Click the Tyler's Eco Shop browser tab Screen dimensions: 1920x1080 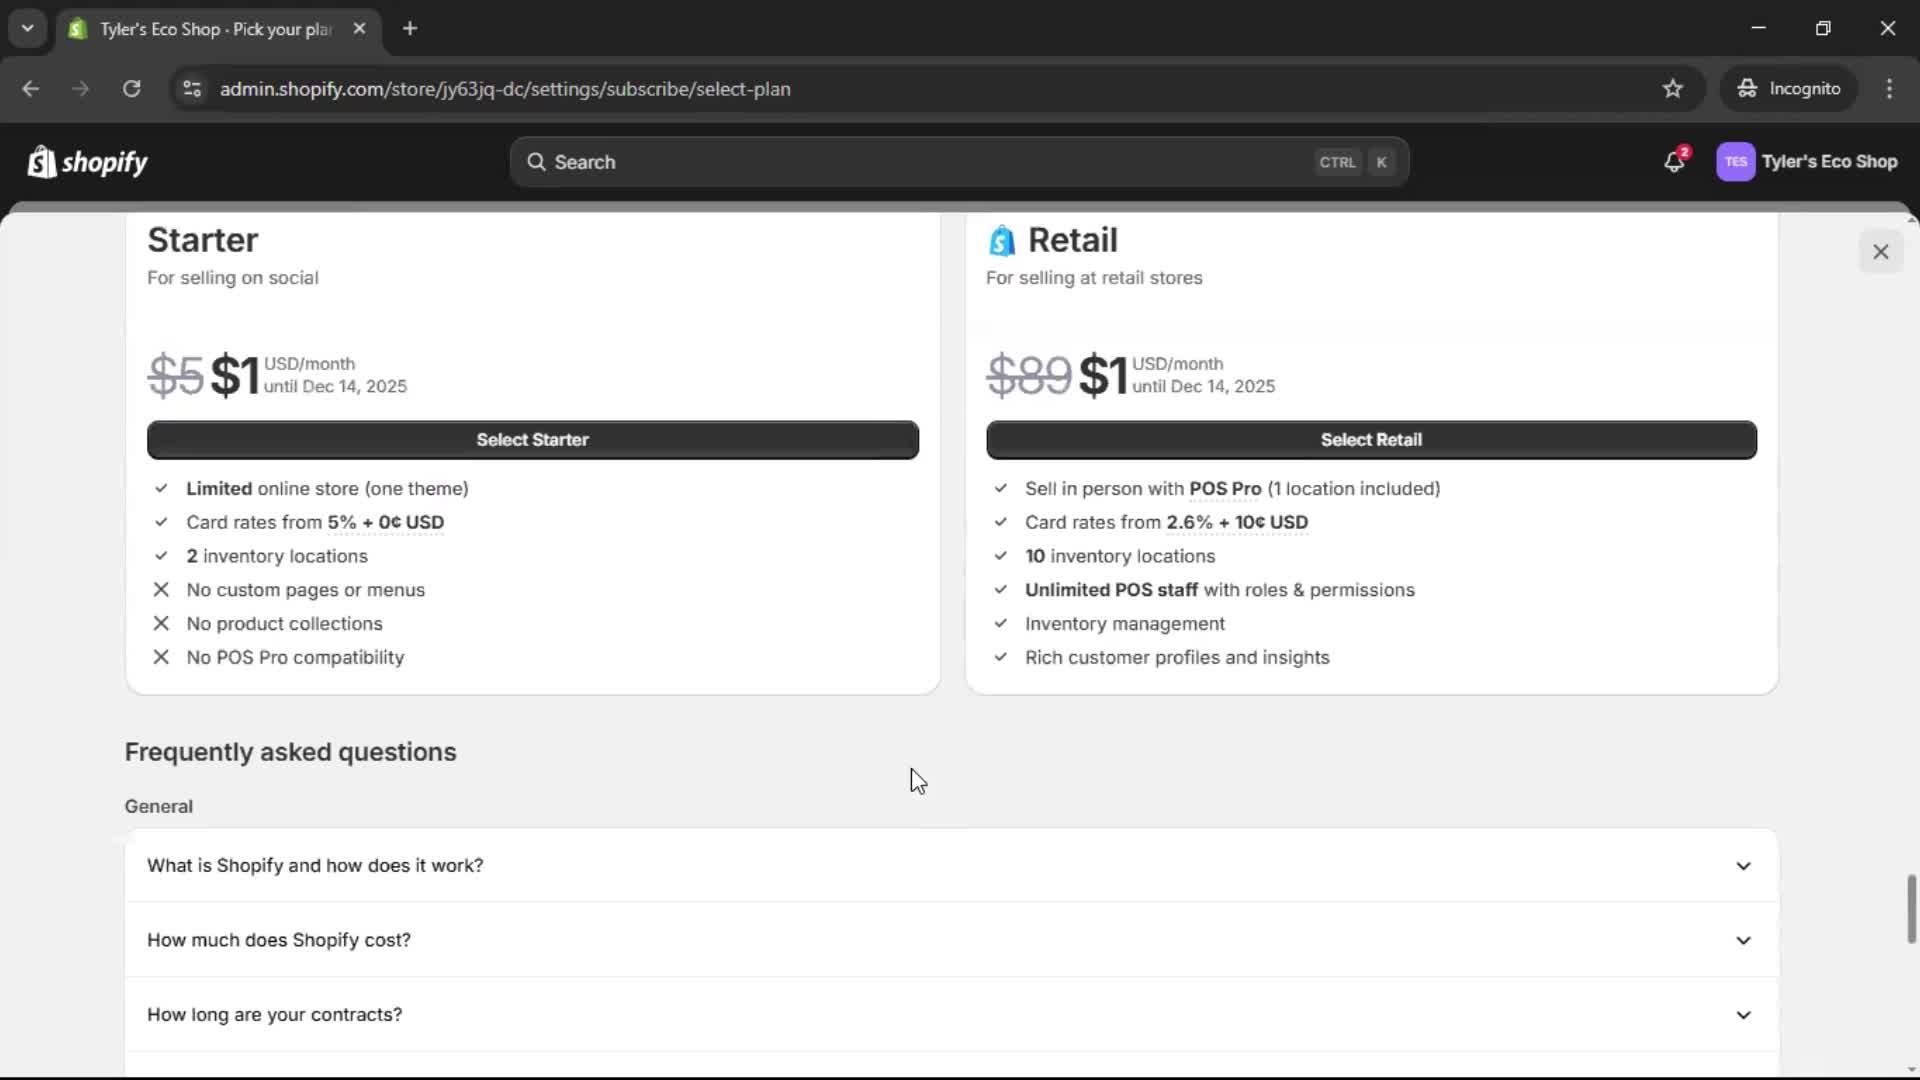click(216, 29)
